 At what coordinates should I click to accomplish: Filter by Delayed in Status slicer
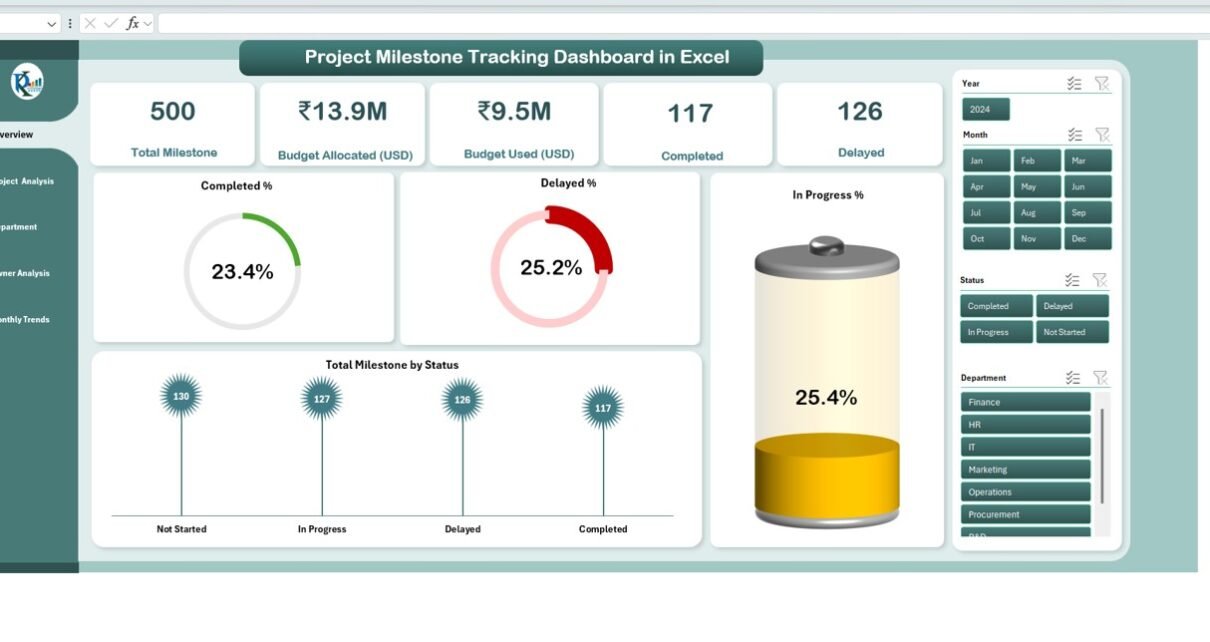point(1072,306)
